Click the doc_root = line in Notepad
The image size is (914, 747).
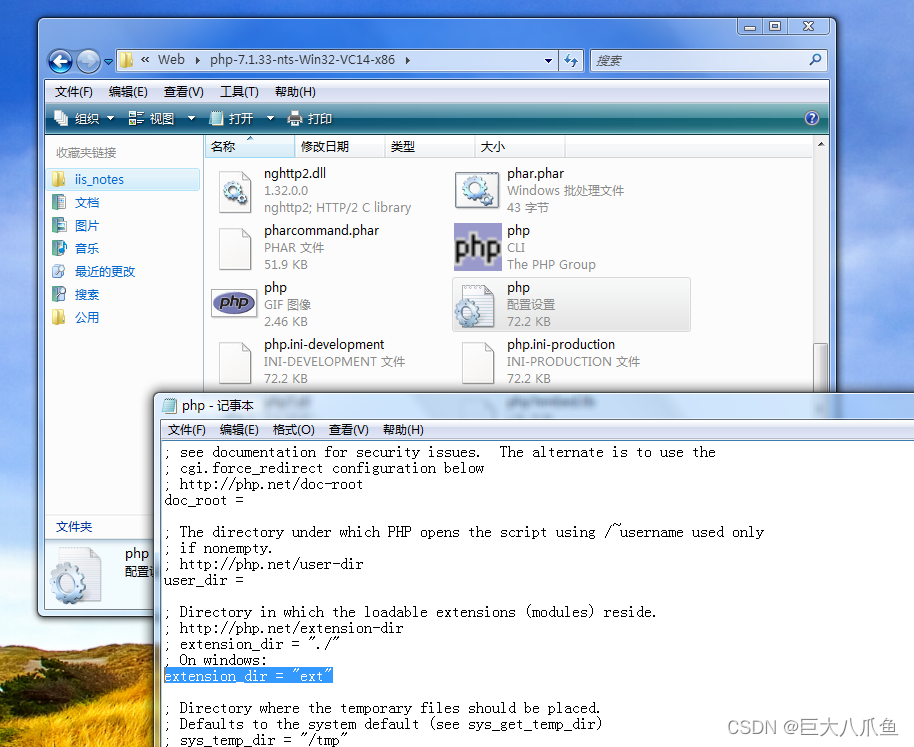204,501
